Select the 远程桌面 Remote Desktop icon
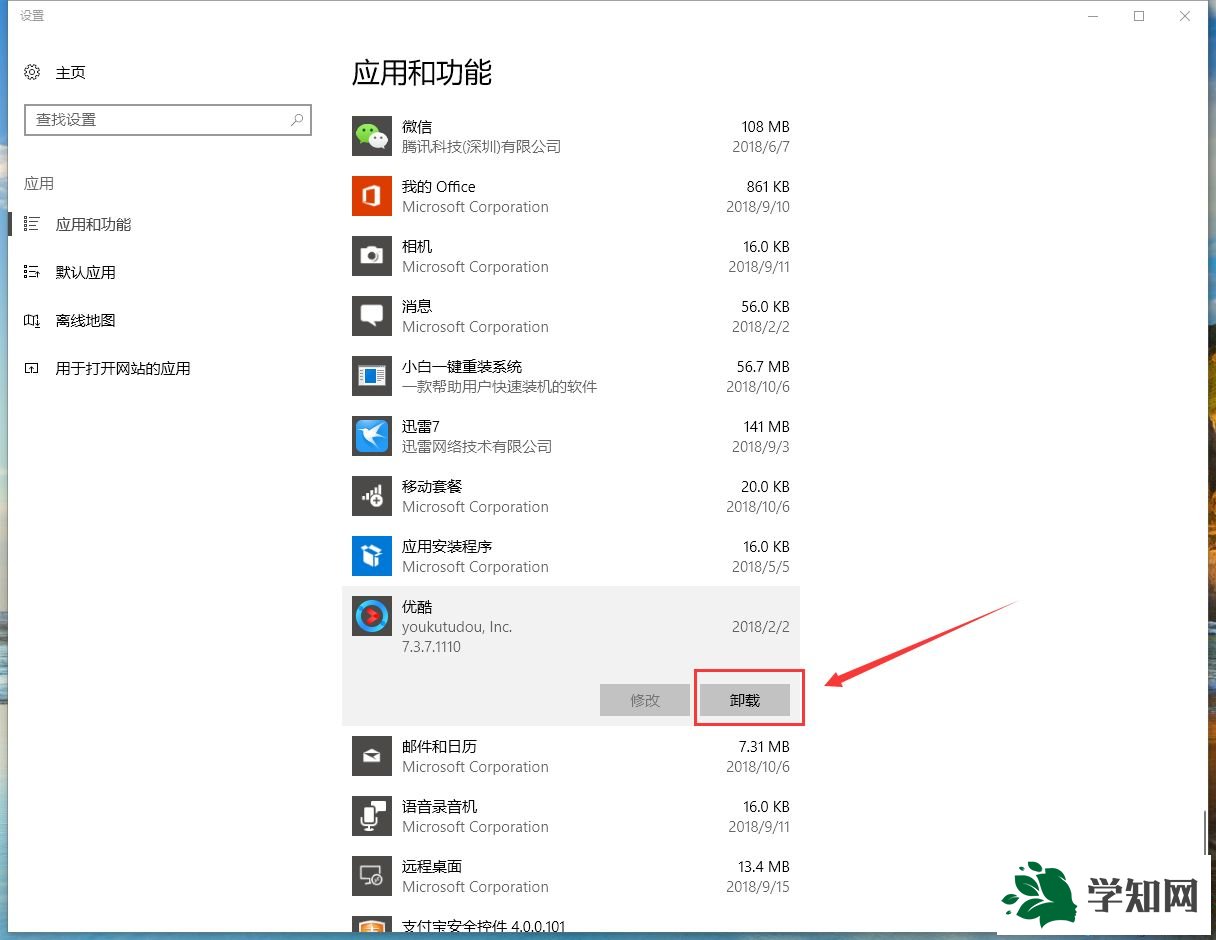 [x=371, y=876]
